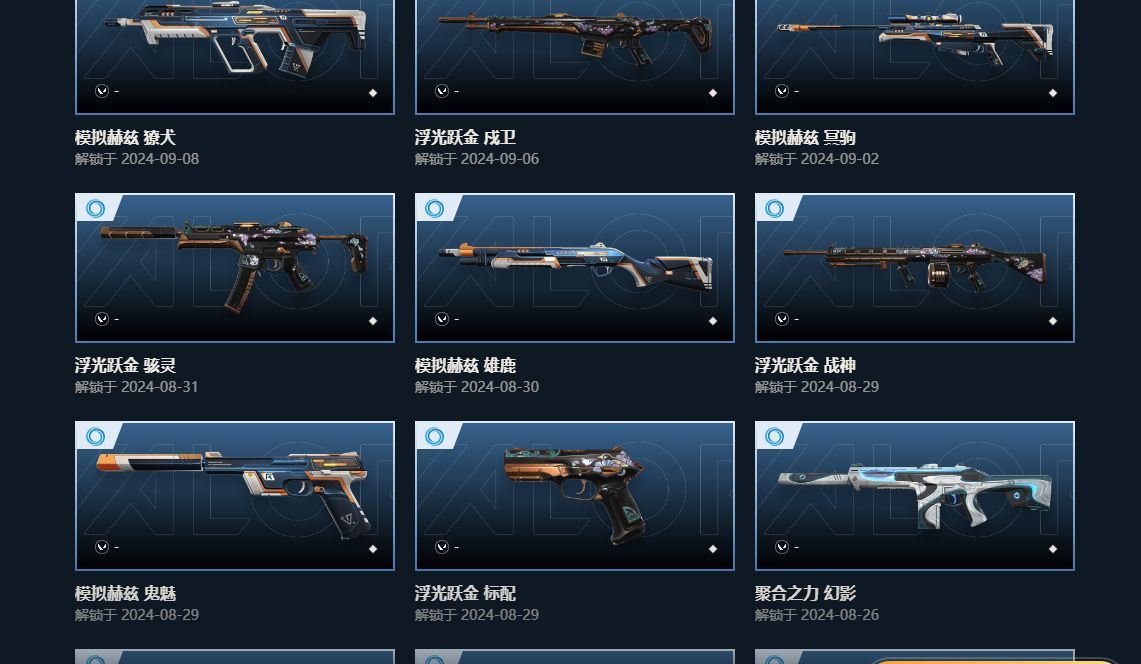
Task: Click the diamond rarity icon on 浮光跃金 战神 card
Action: click(x=1052, y=320)
